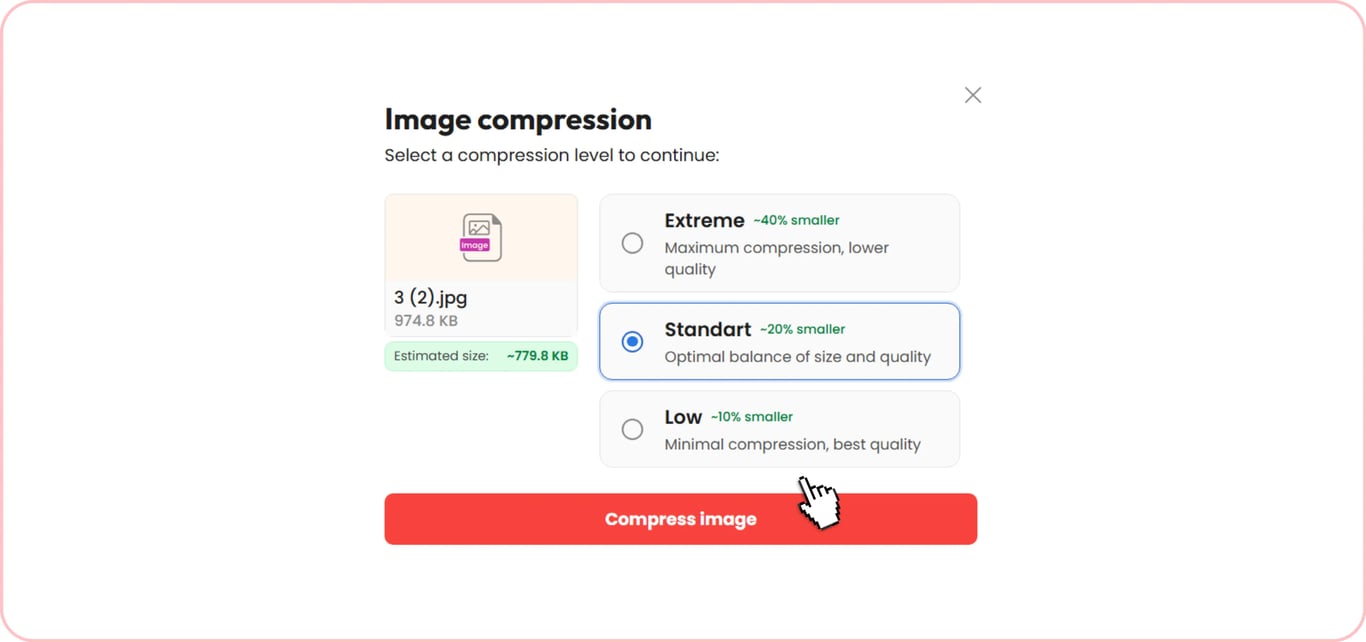The height and width of the screenshot is (642, 1366).
Task: Click the Image compression heading
Action: point(518,120)
